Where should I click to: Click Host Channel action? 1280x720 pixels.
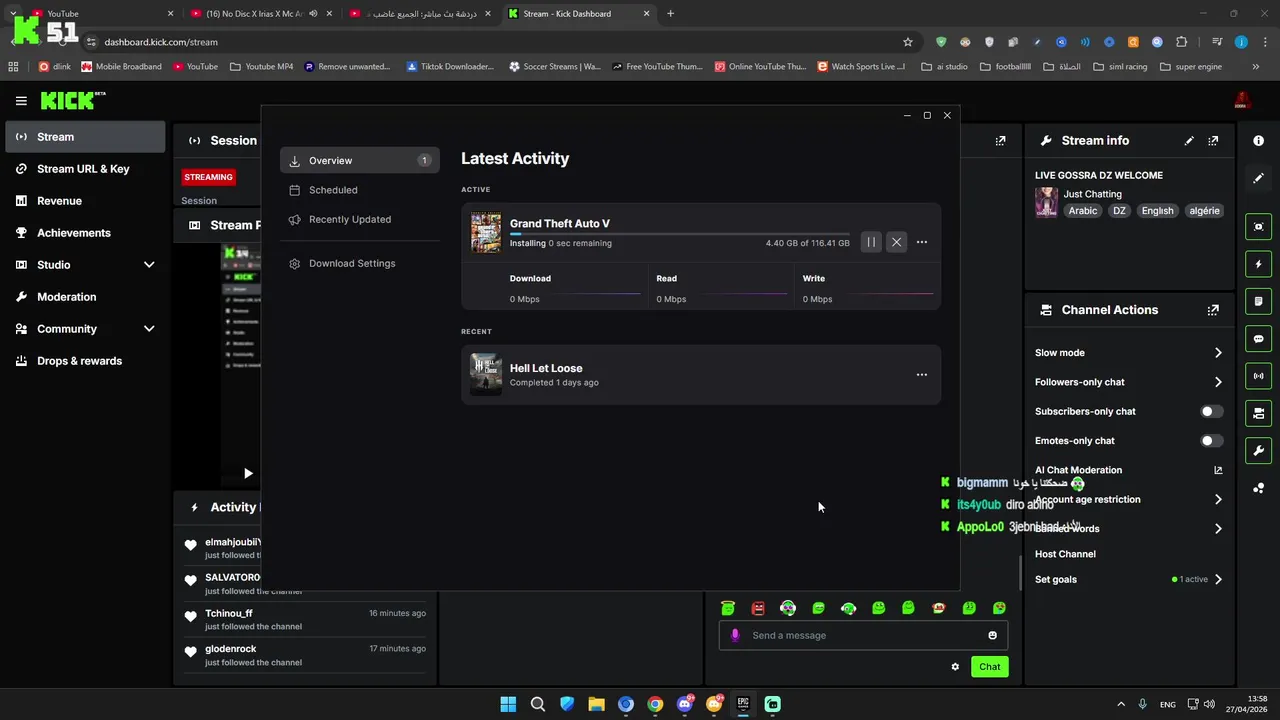pyautogui.click(x=1065, y=554)
